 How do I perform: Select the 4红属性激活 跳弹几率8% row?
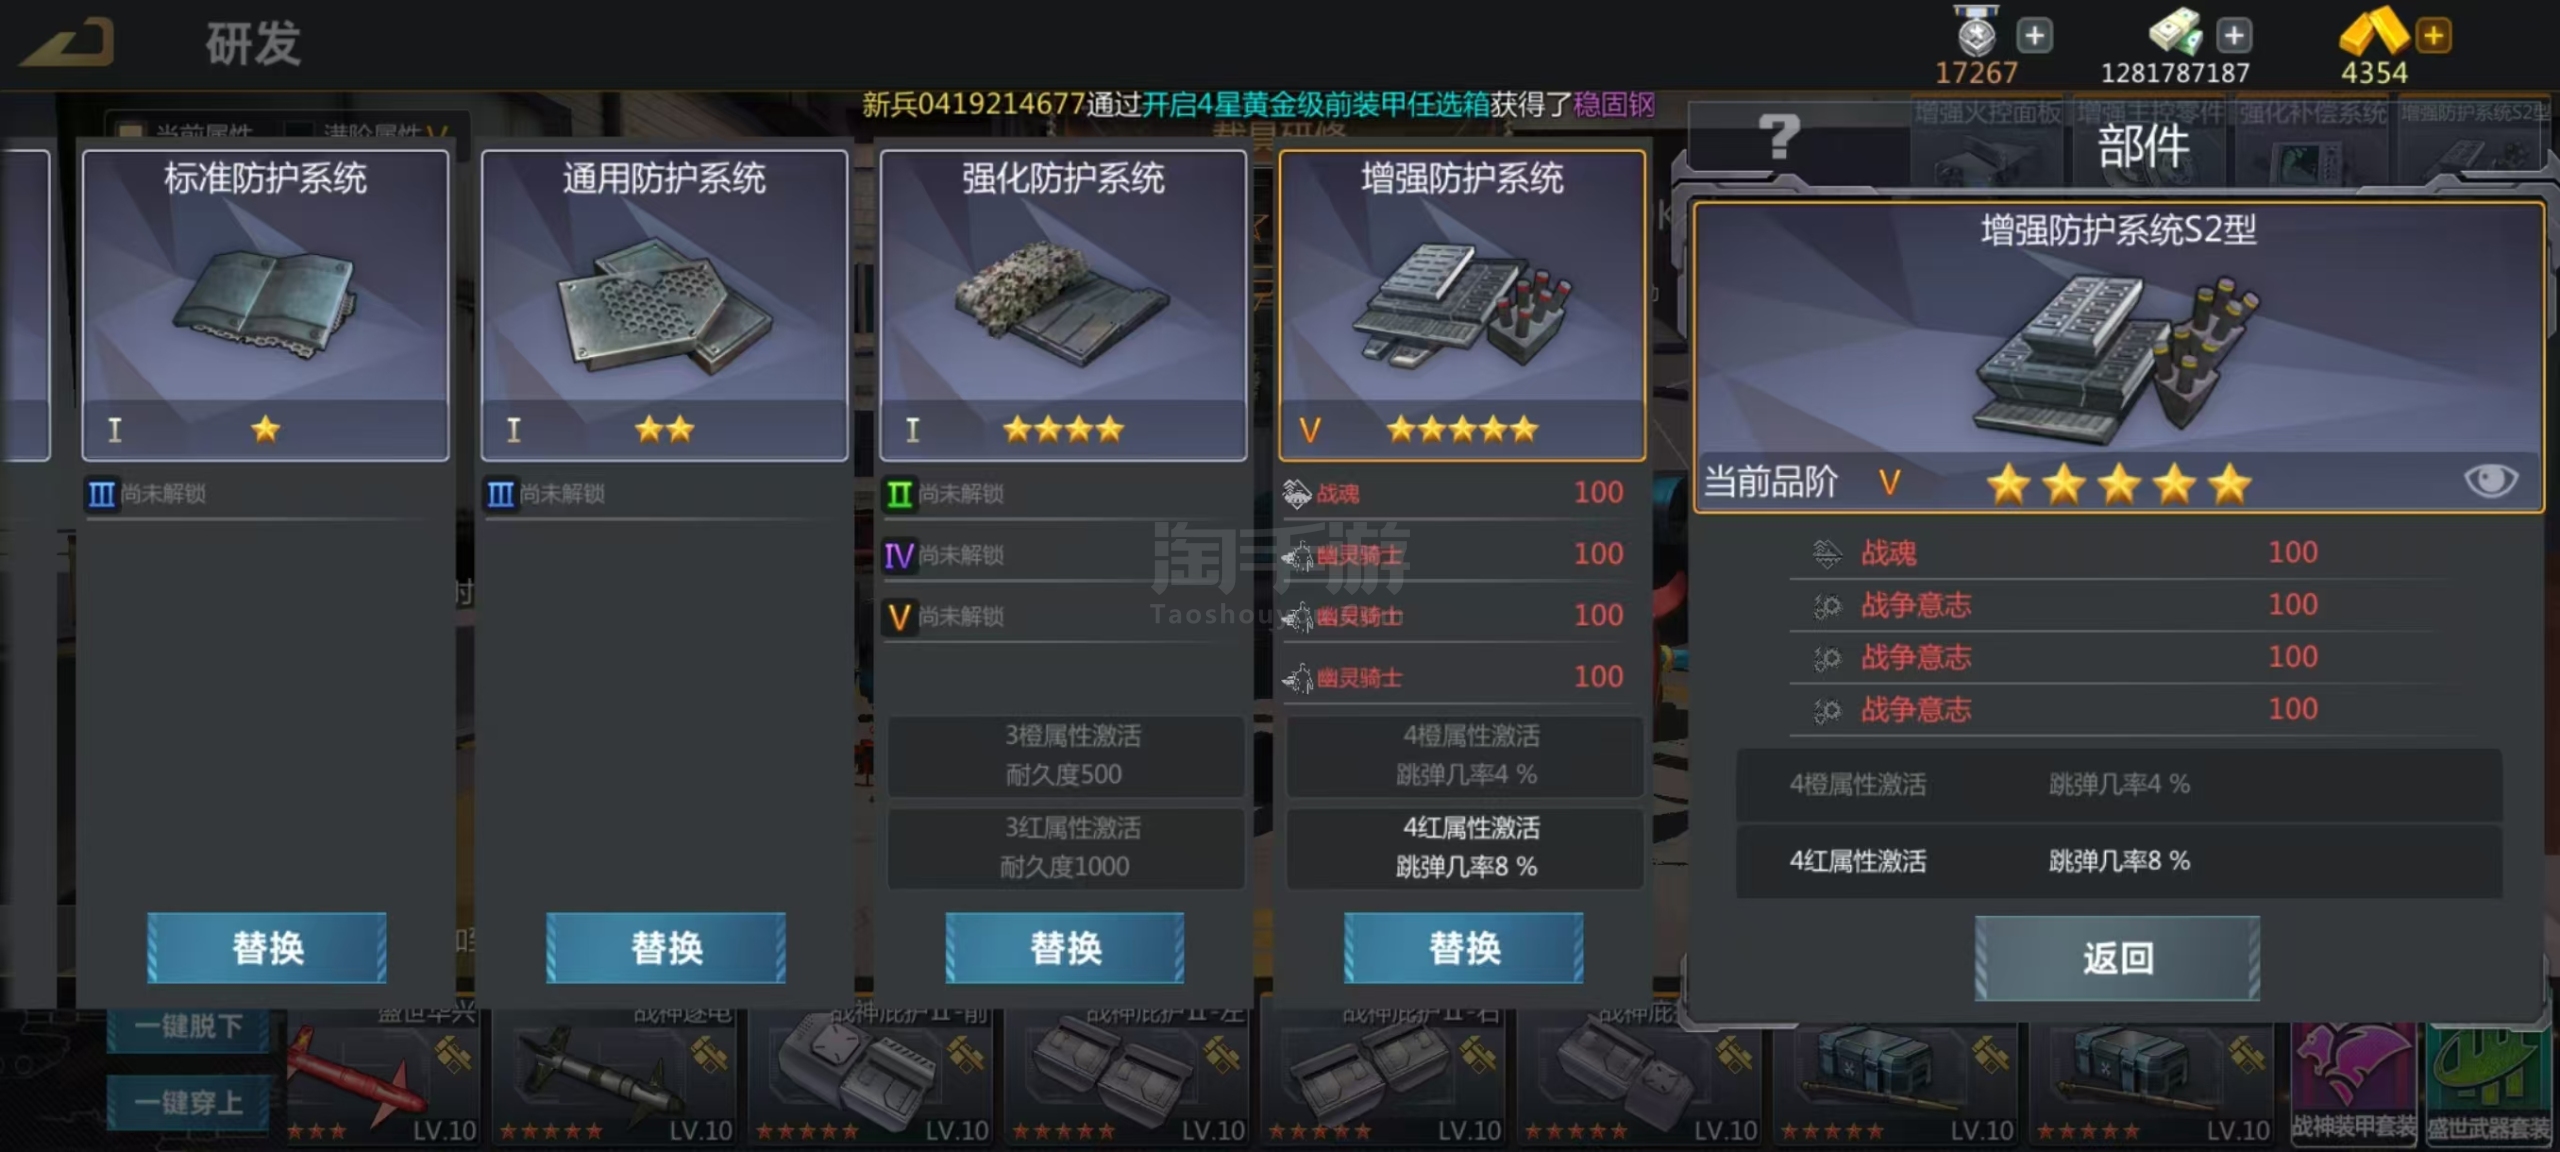(x=2118, y=861)
